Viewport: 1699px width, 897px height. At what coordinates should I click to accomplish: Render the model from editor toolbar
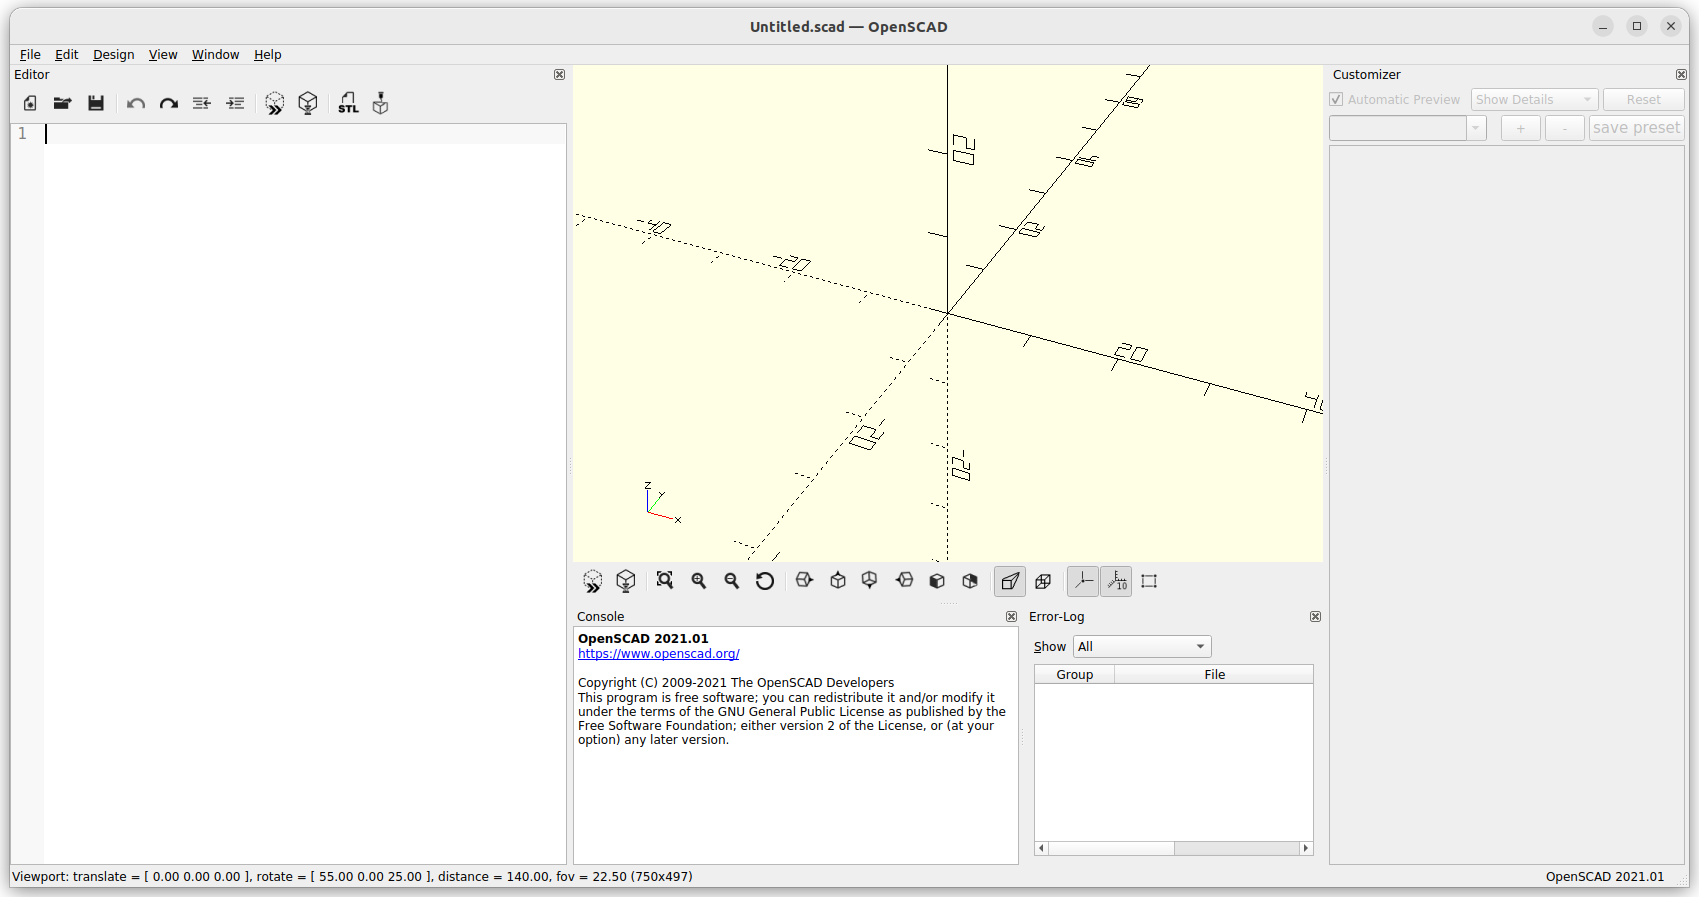308,103
